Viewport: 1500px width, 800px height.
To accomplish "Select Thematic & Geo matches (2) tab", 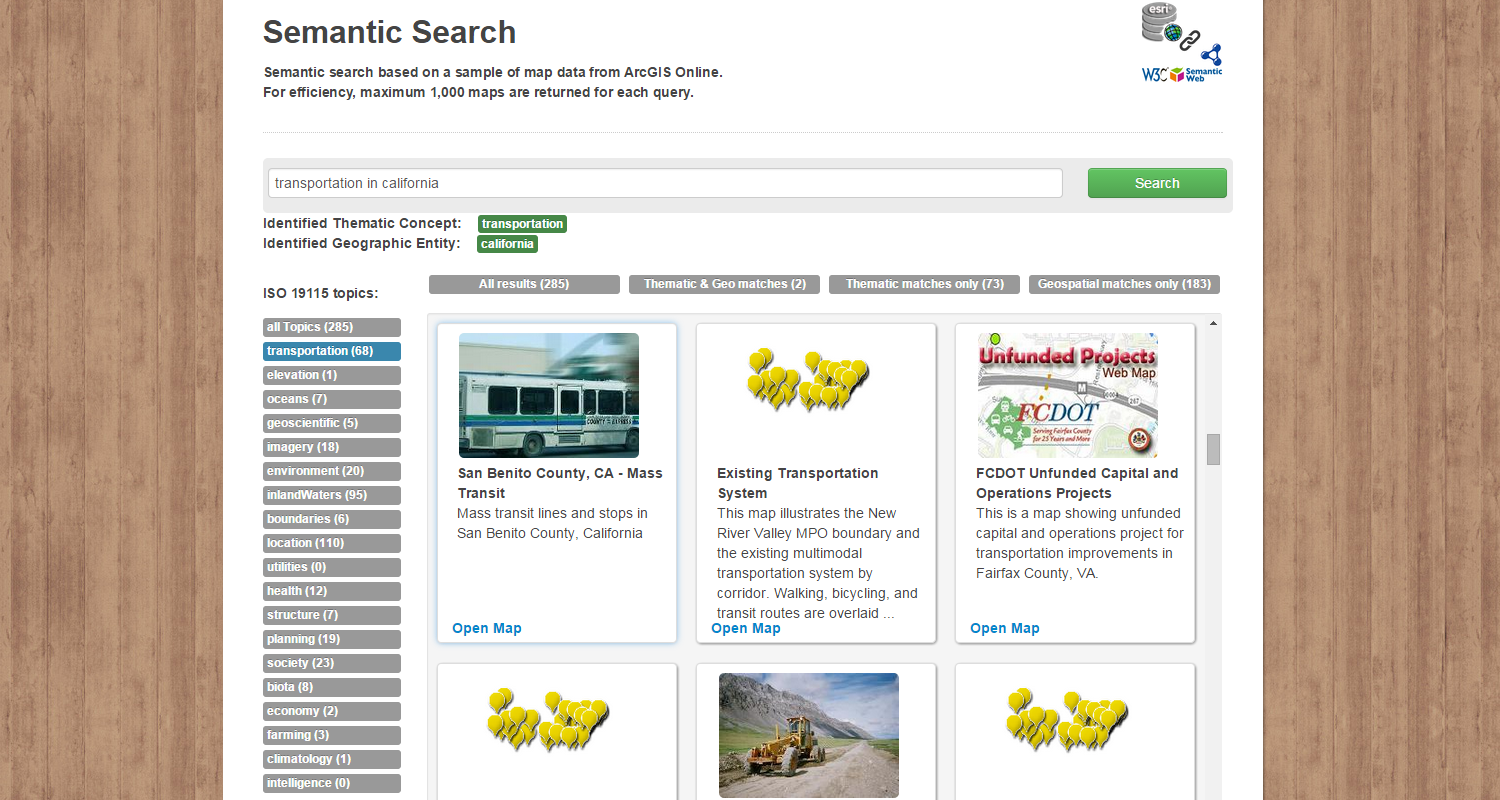I will [x=724, y=284].
